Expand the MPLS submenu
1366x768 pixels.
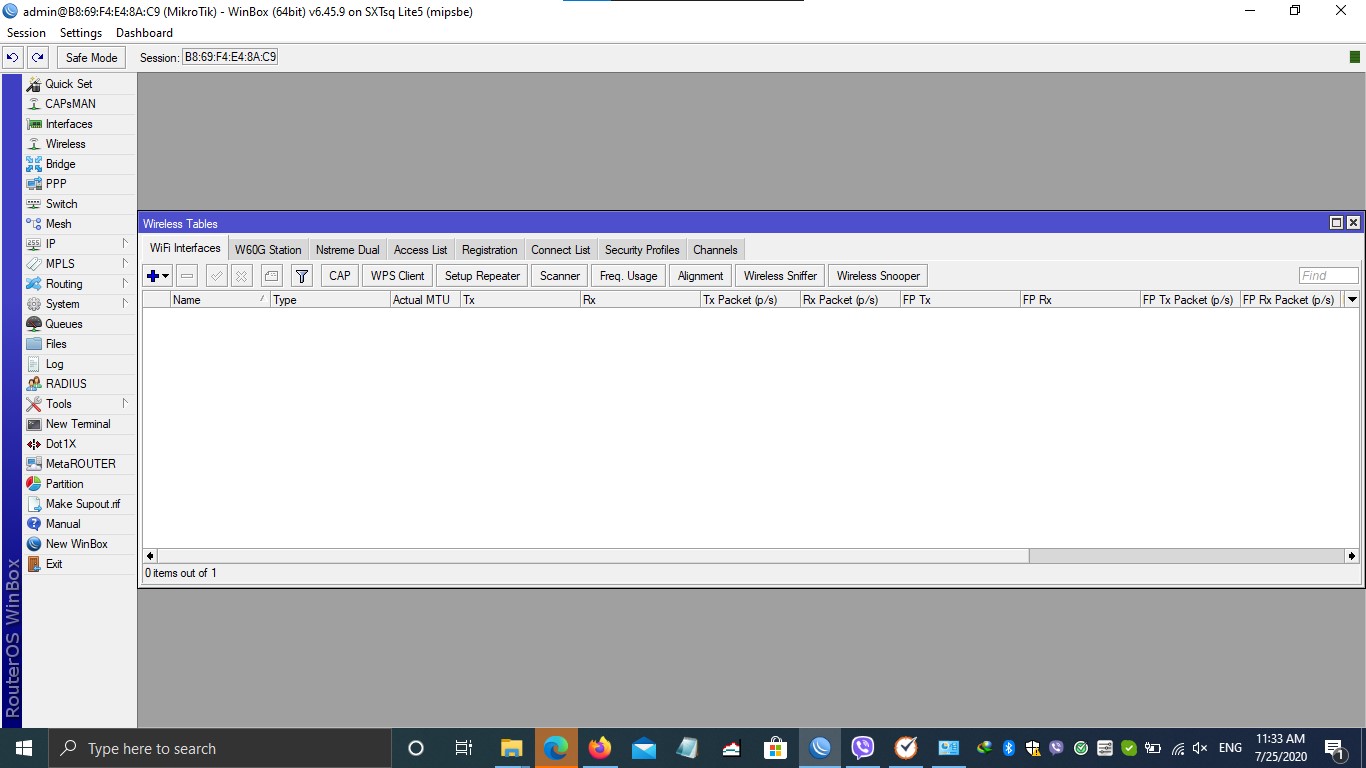tap(80, 264)
